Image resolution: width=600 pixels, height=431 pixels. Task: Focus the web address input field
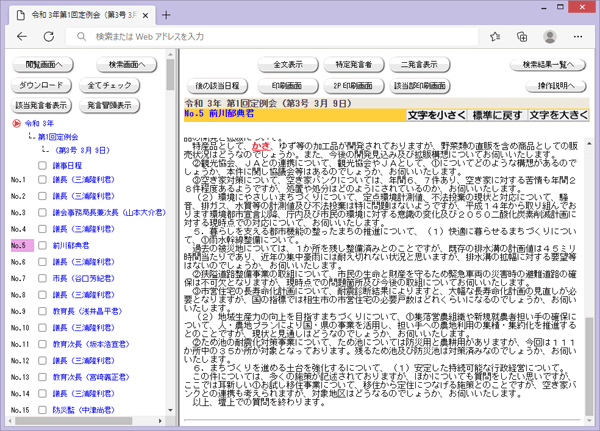[272, 37]
